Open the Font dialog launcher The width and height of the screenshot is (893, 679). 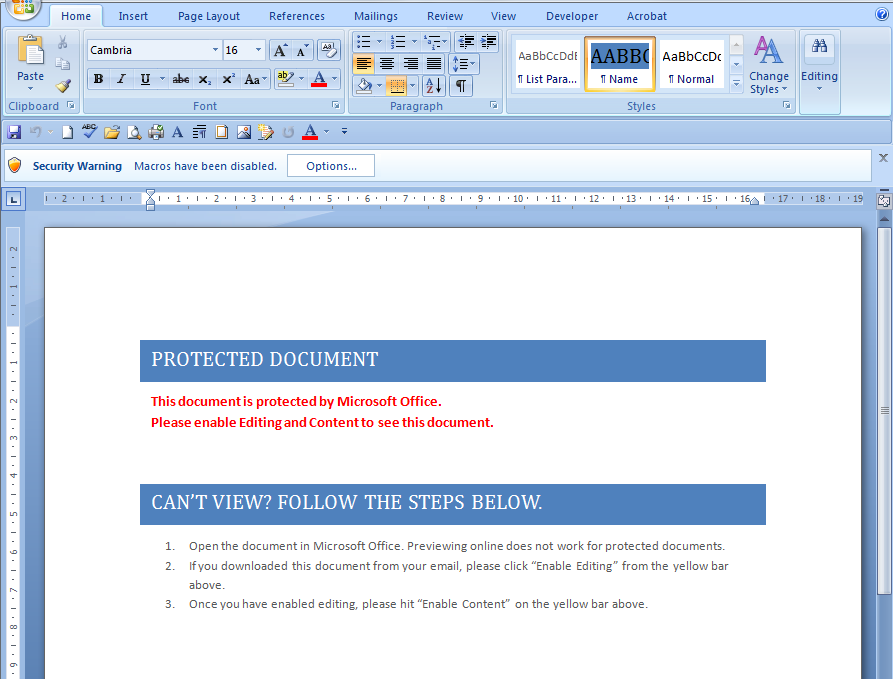point(336,105)
